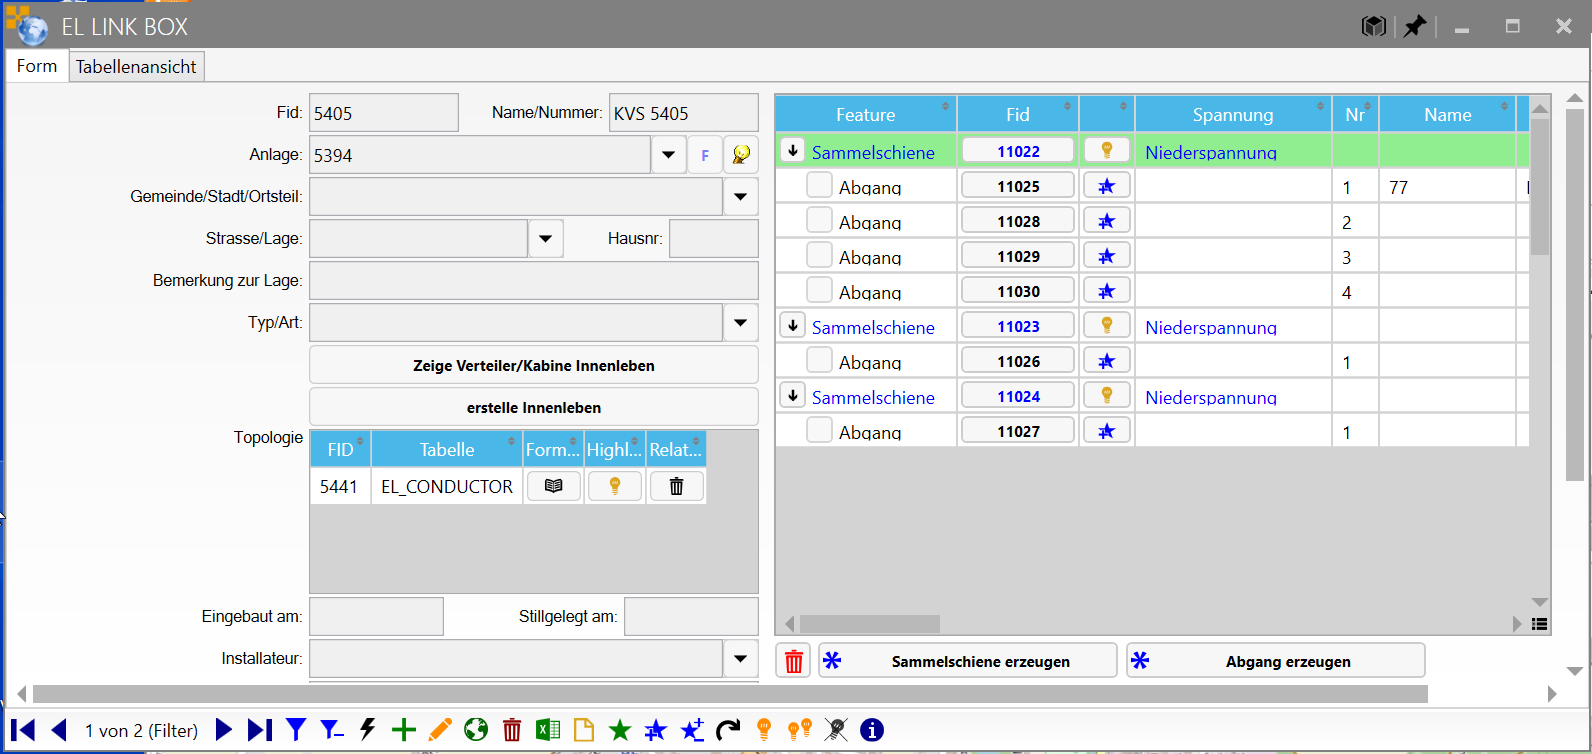Click blue crossed star in bottom toolbar
Viewport: 1592px width, 754px height.
pos(656,730)
